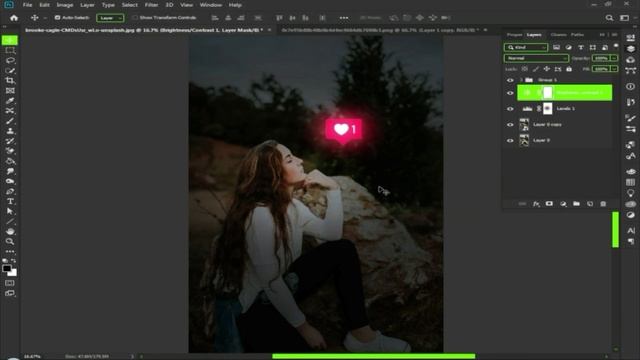Image resolution: width=640 pixels, height=360 pixels.
Task: Select the Clone Stamp tool
Action: [x=10, y=131]
